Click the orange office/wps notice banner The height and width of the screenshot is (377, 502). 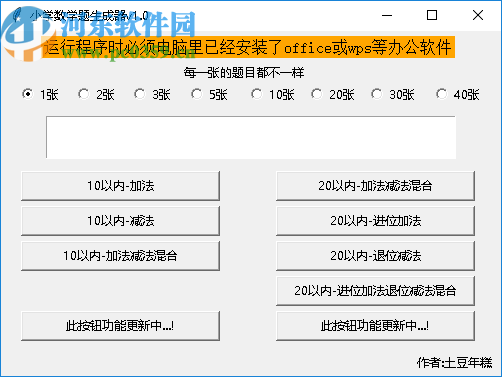click(x=248, y=47)
